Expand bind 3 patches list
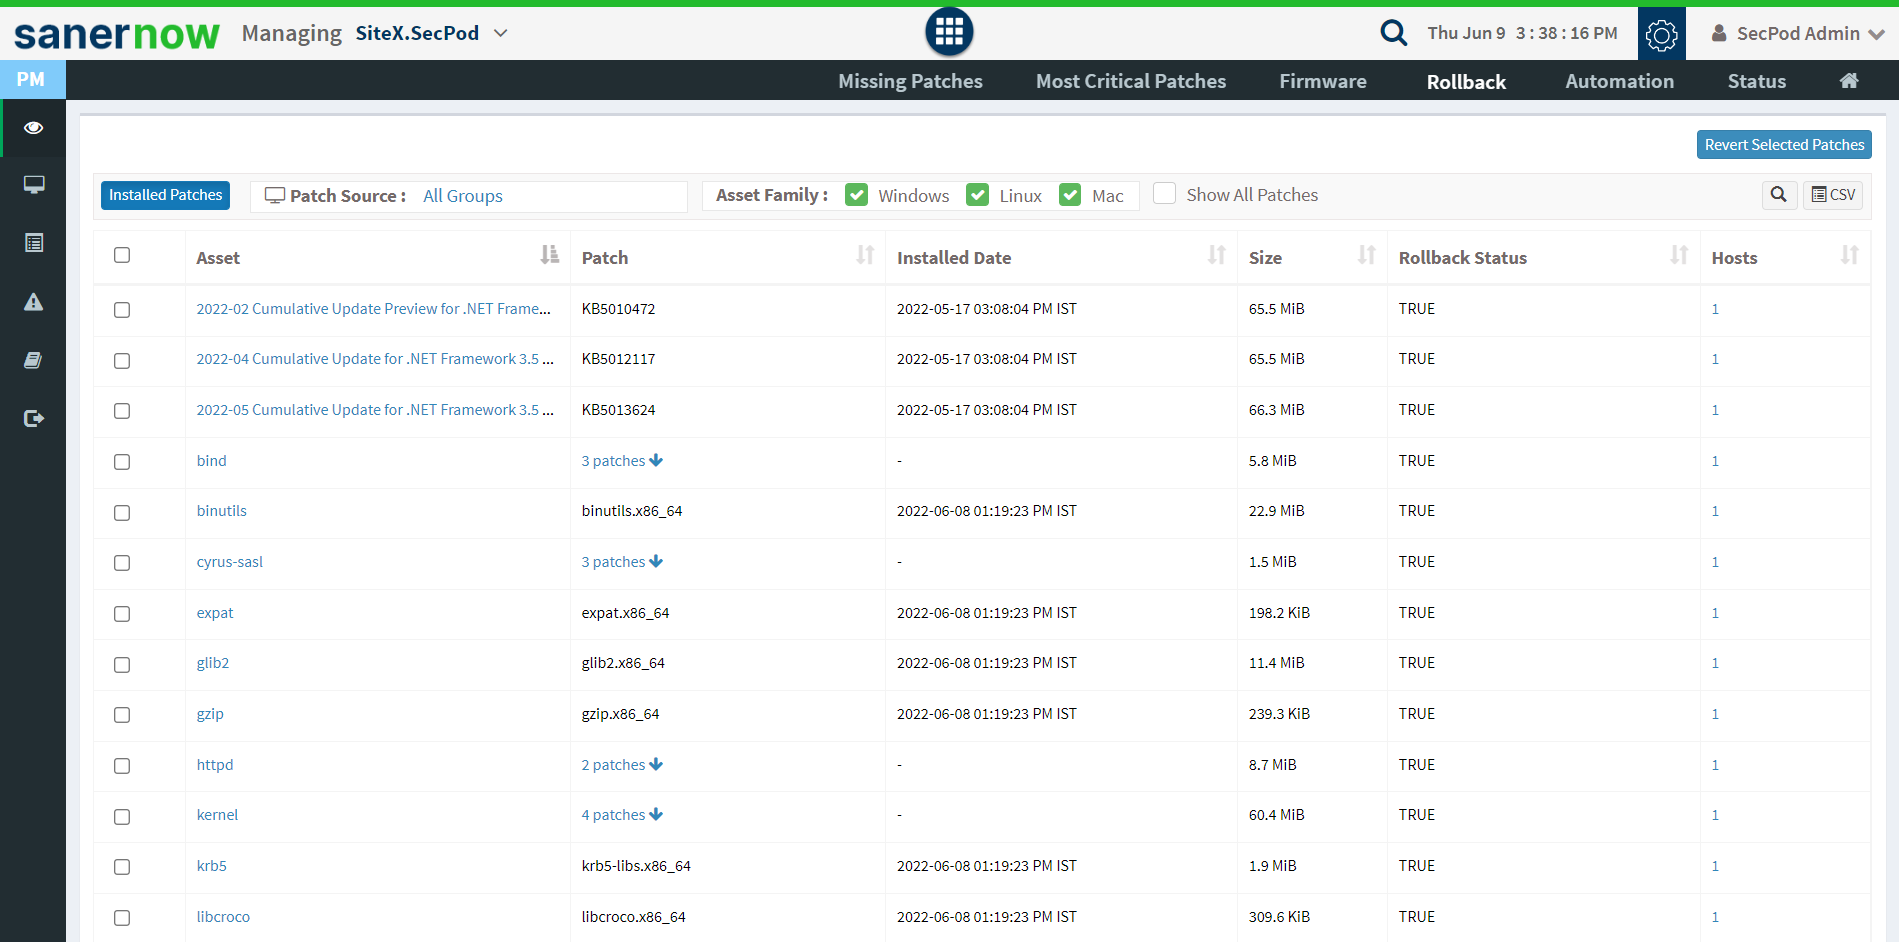The image size is (1899, 942). (622, 461)
